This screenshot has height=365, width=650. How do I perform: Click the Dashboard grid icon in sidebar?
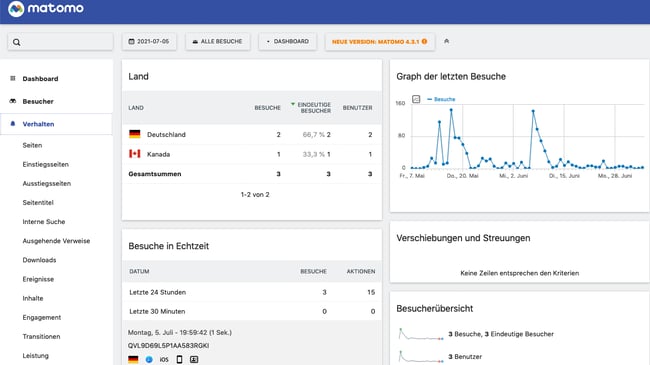click(x=13, y=78)
